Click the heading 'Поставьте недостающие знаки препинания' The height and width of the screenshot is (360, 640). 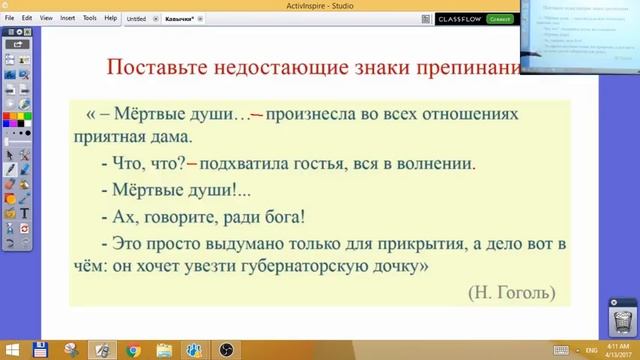(313, 67)
